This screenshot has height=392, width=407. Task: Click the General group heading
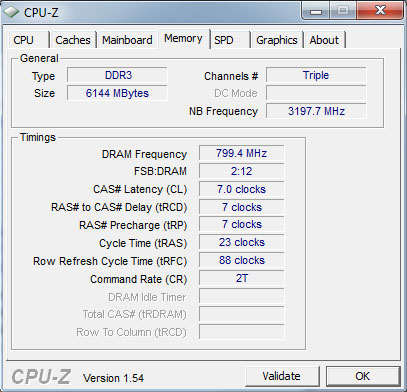39,58
